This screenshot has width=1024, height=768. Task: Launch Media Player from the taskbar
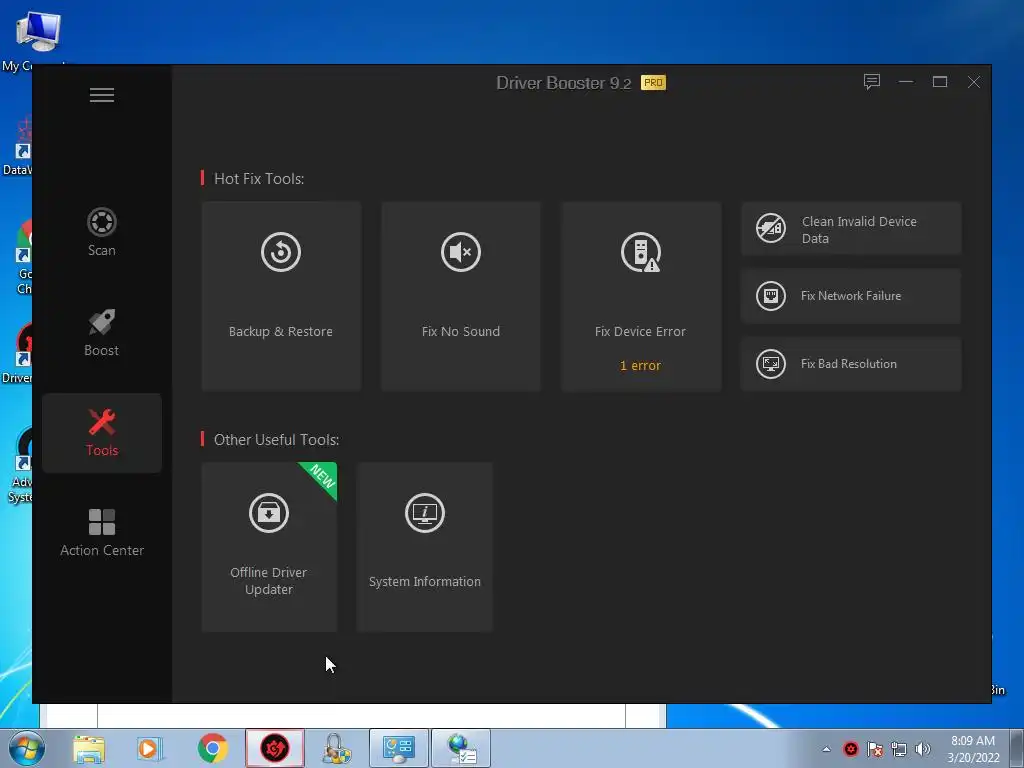pyautogui.click(x=148, y=748)
